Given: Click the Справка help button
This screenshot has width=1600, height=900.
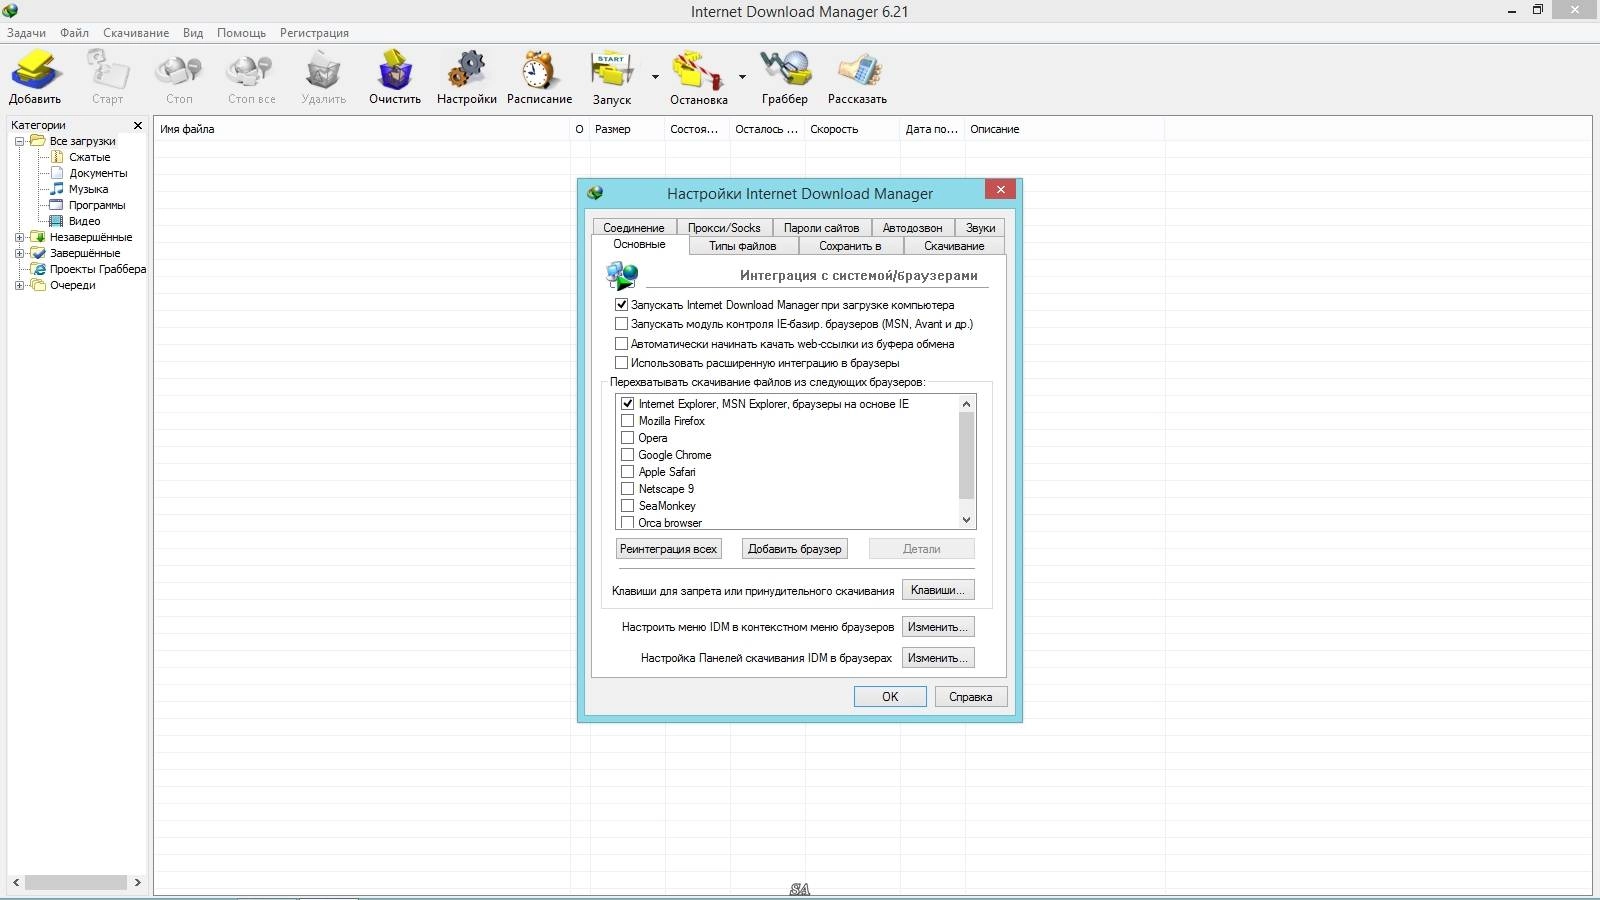Looking at the screenshot, I should [971, 697].
